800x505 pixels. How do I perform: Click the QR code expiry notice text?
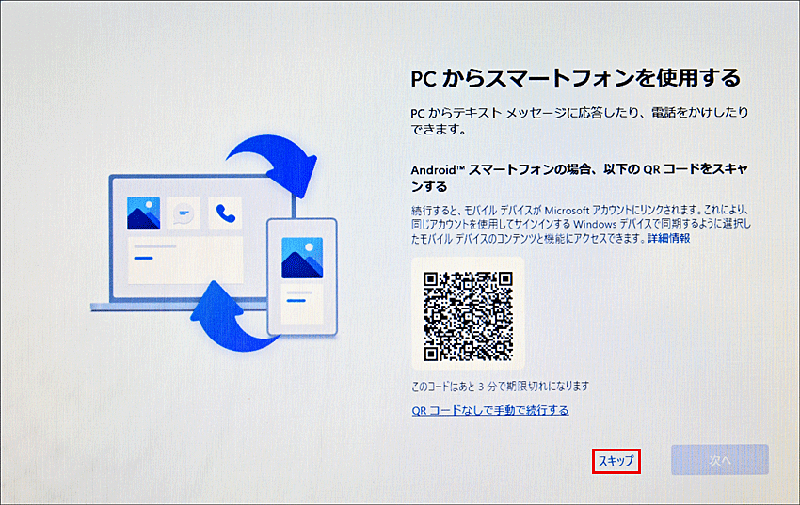[500, 386]
